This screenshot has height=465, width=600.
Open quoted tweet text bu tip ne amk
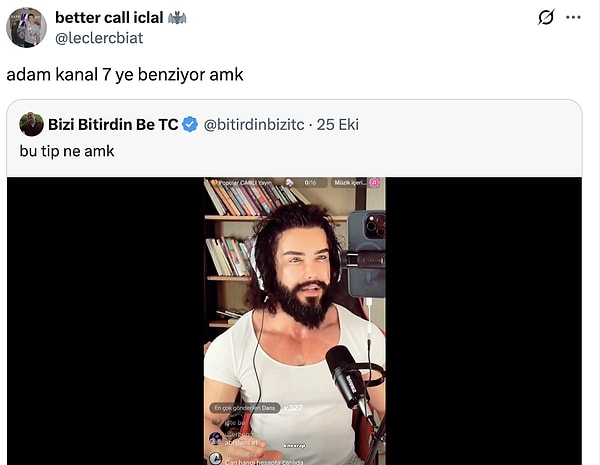67,151
